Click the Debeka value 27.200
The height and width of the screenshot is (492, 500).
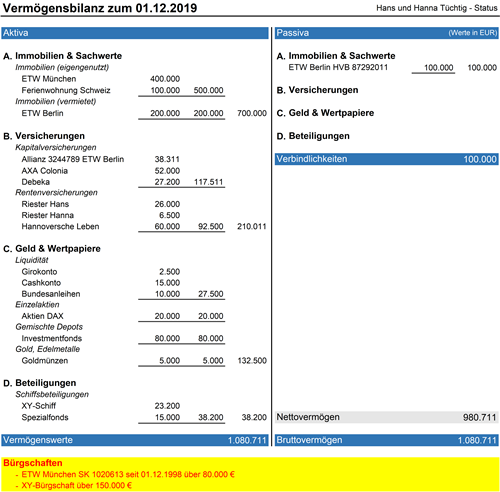tap(167, 182)
